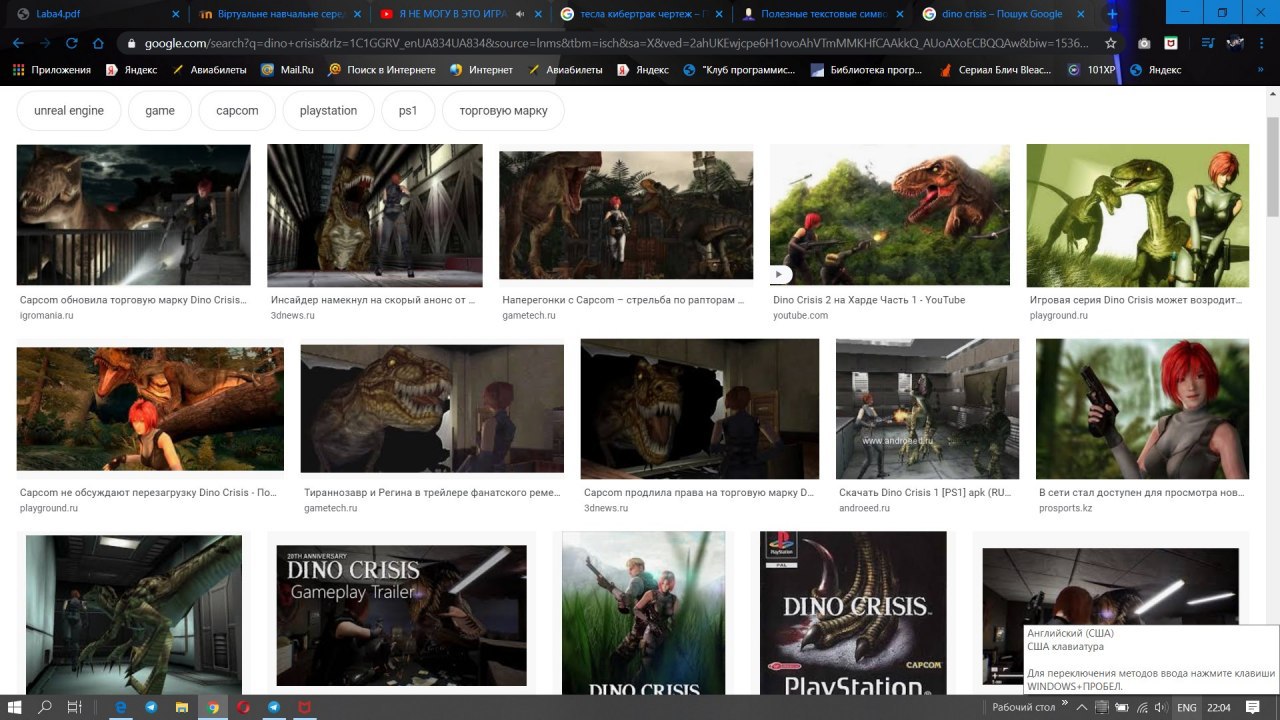Open File Explorer from the taskbar
The width and height of the screenshot is (1280, 720).
pos(182,707)
